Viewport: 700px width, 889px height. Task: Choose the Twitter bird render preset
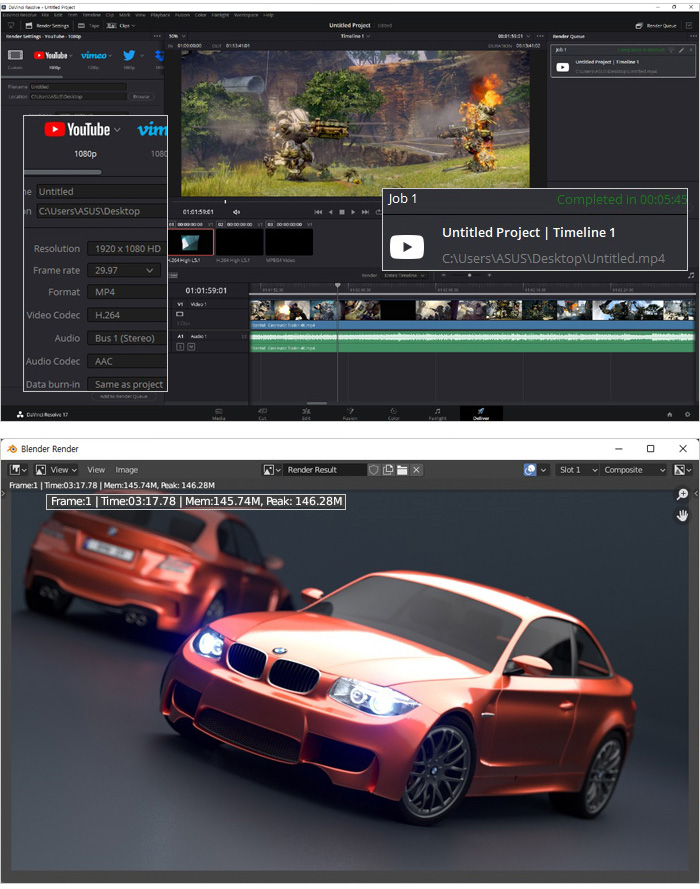tap(129, 56)
